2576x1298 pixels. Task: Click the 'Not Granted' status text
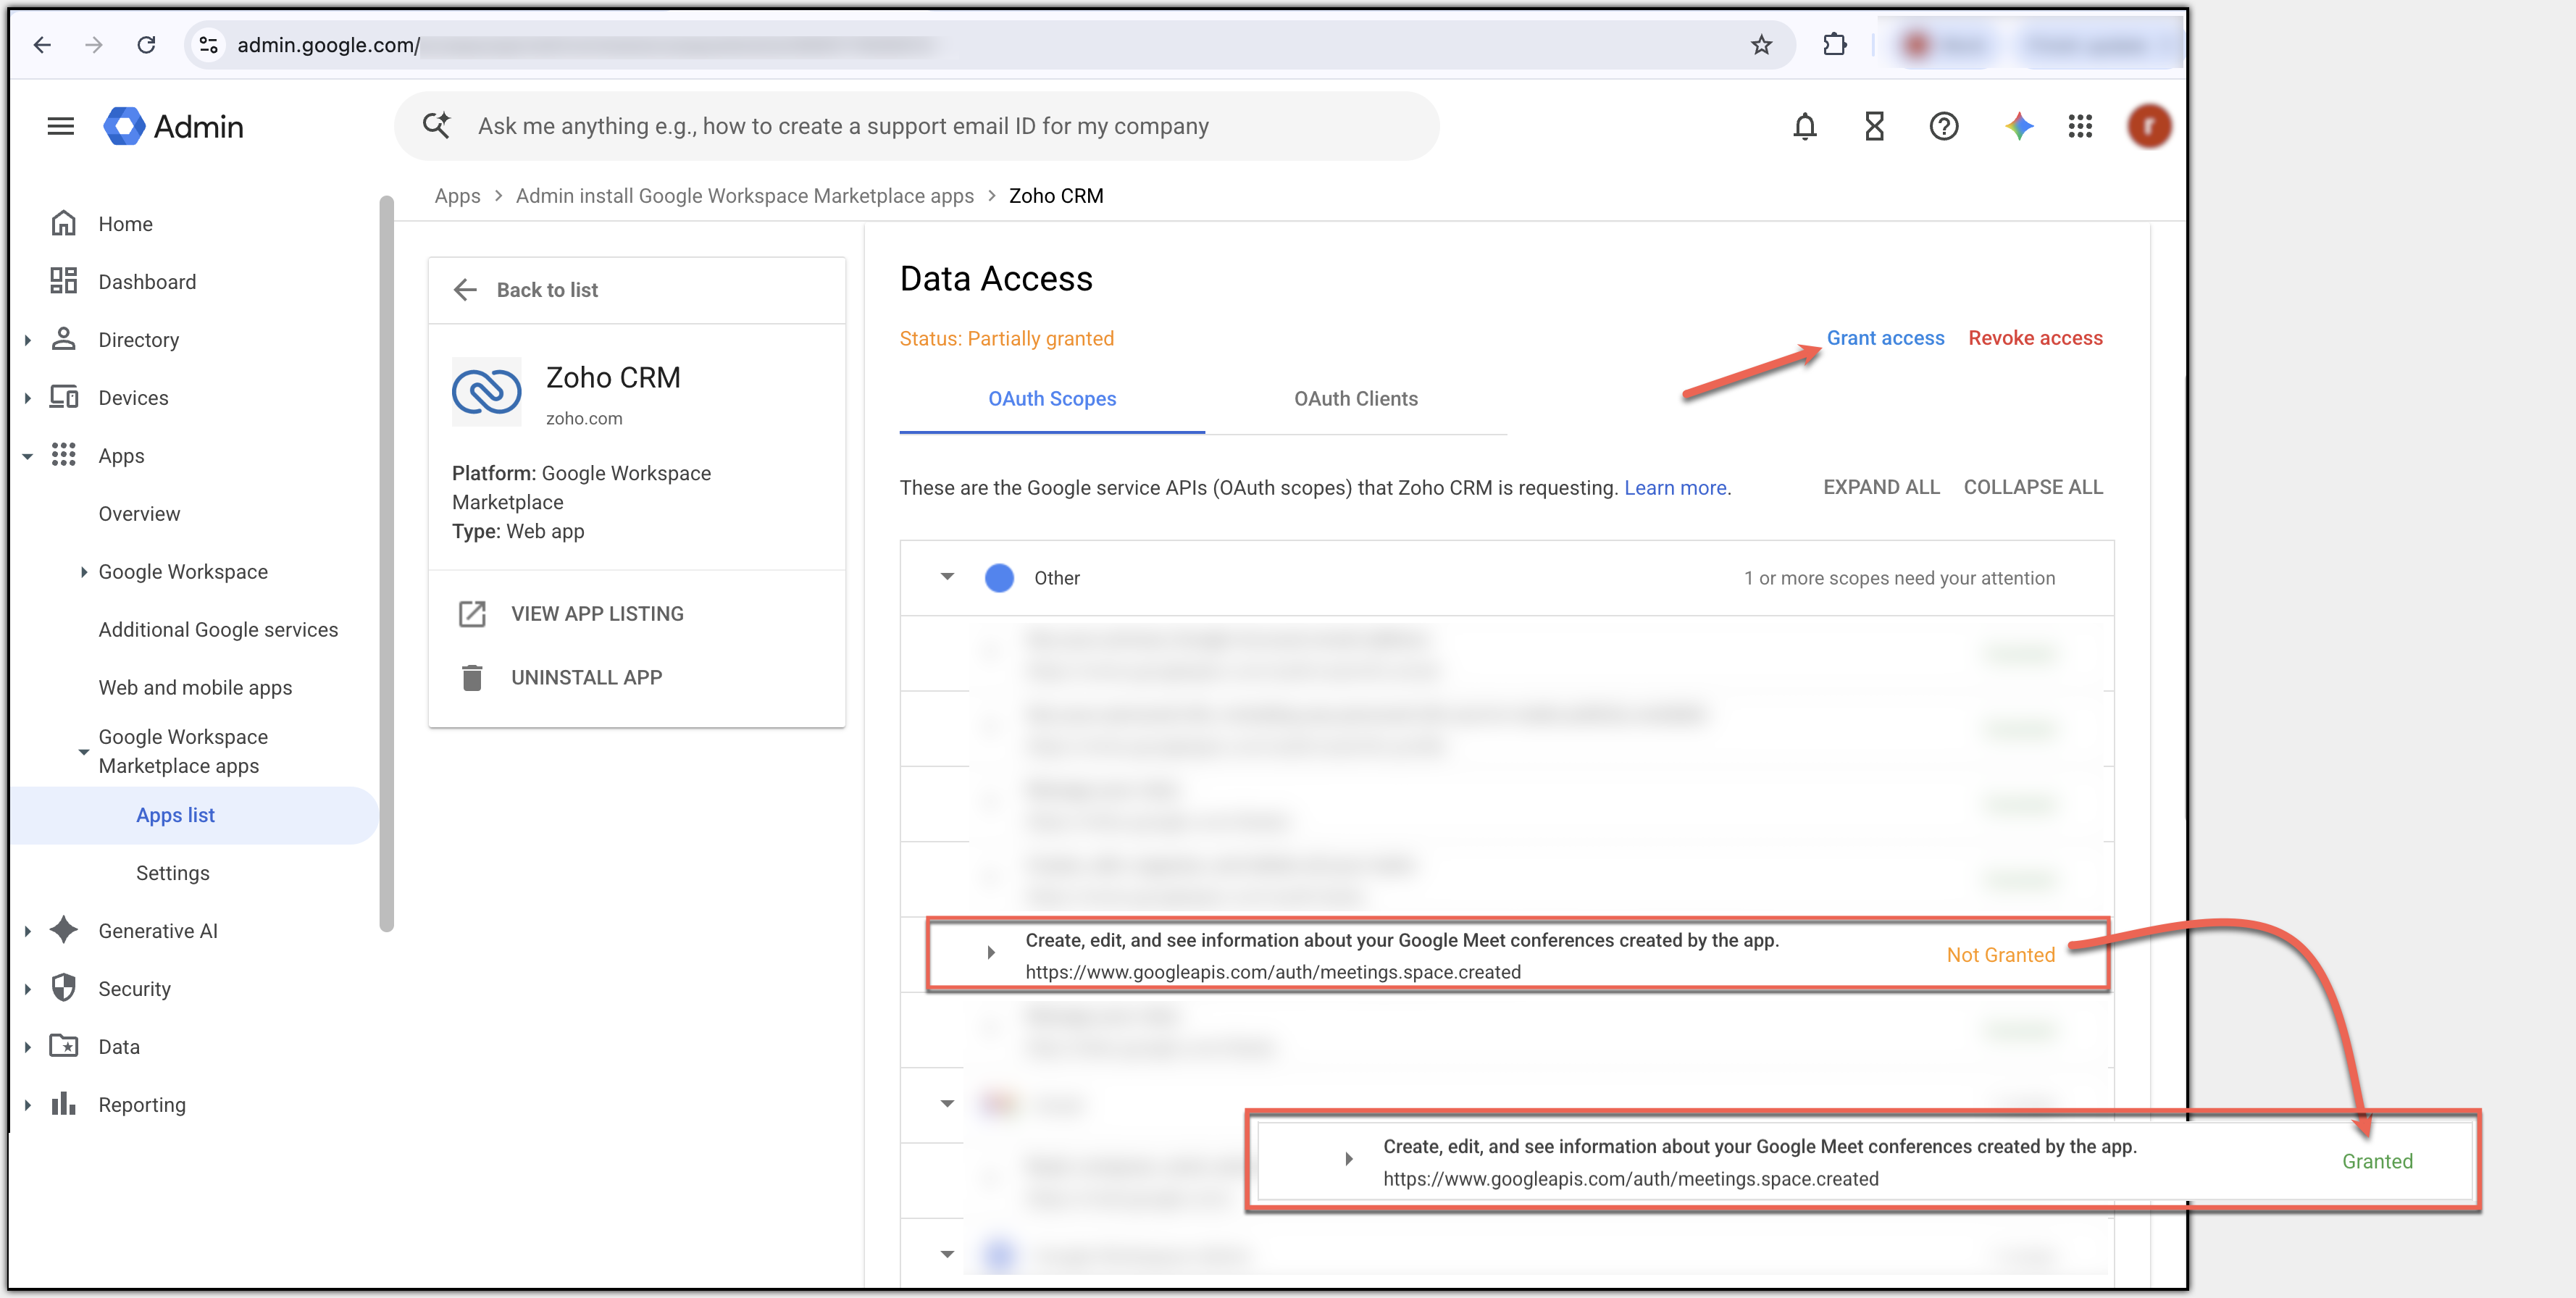click(2000, 955)
